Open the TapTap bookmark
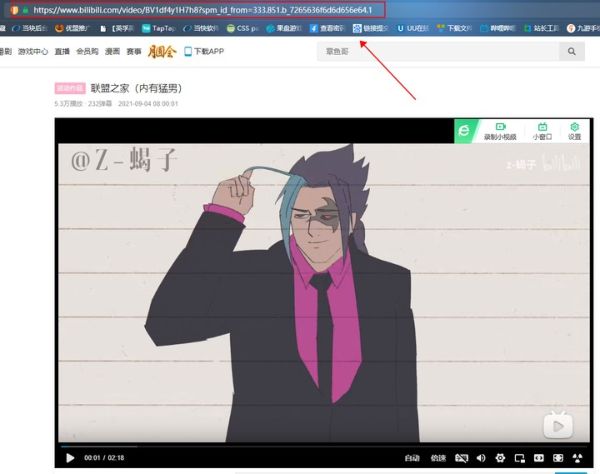The width and height of the screenshot is (600, 474). [159, 28]
